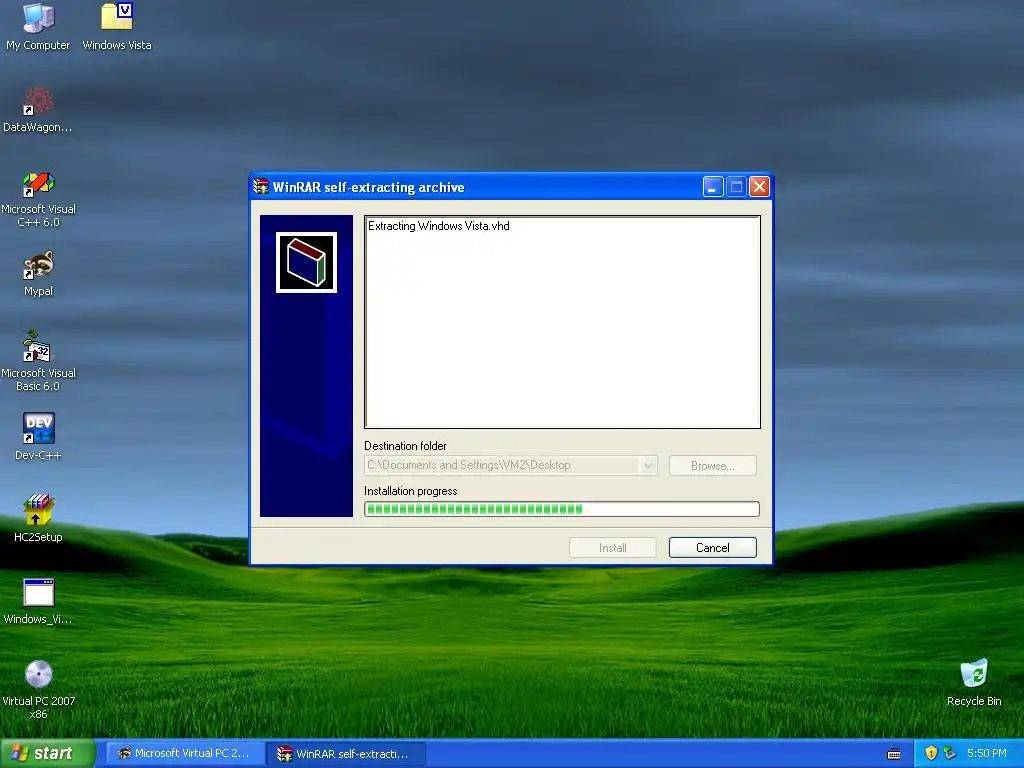Click WinRAR self-extracting taskbar button

[347, 754]
